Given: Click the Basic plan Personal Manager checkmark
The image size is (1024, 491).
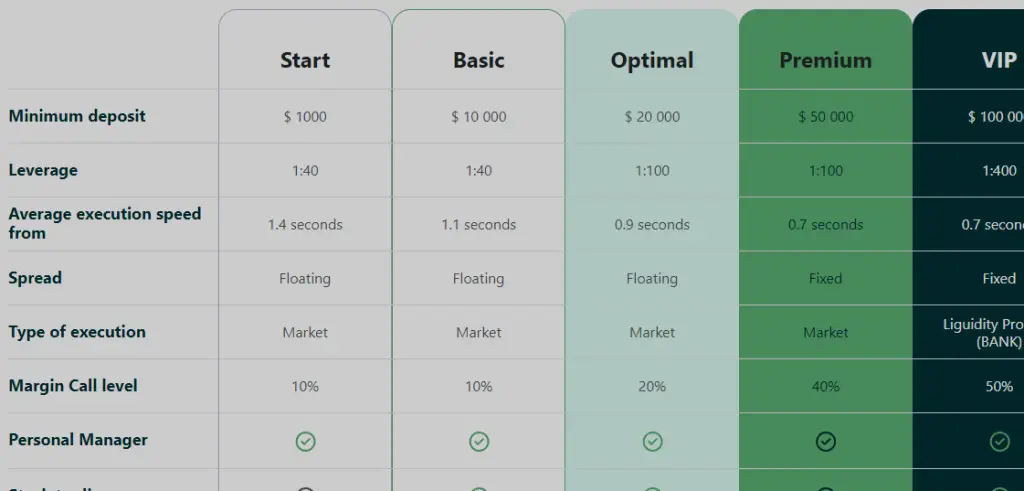Looking at the screenshot, I should coord(479,440).
